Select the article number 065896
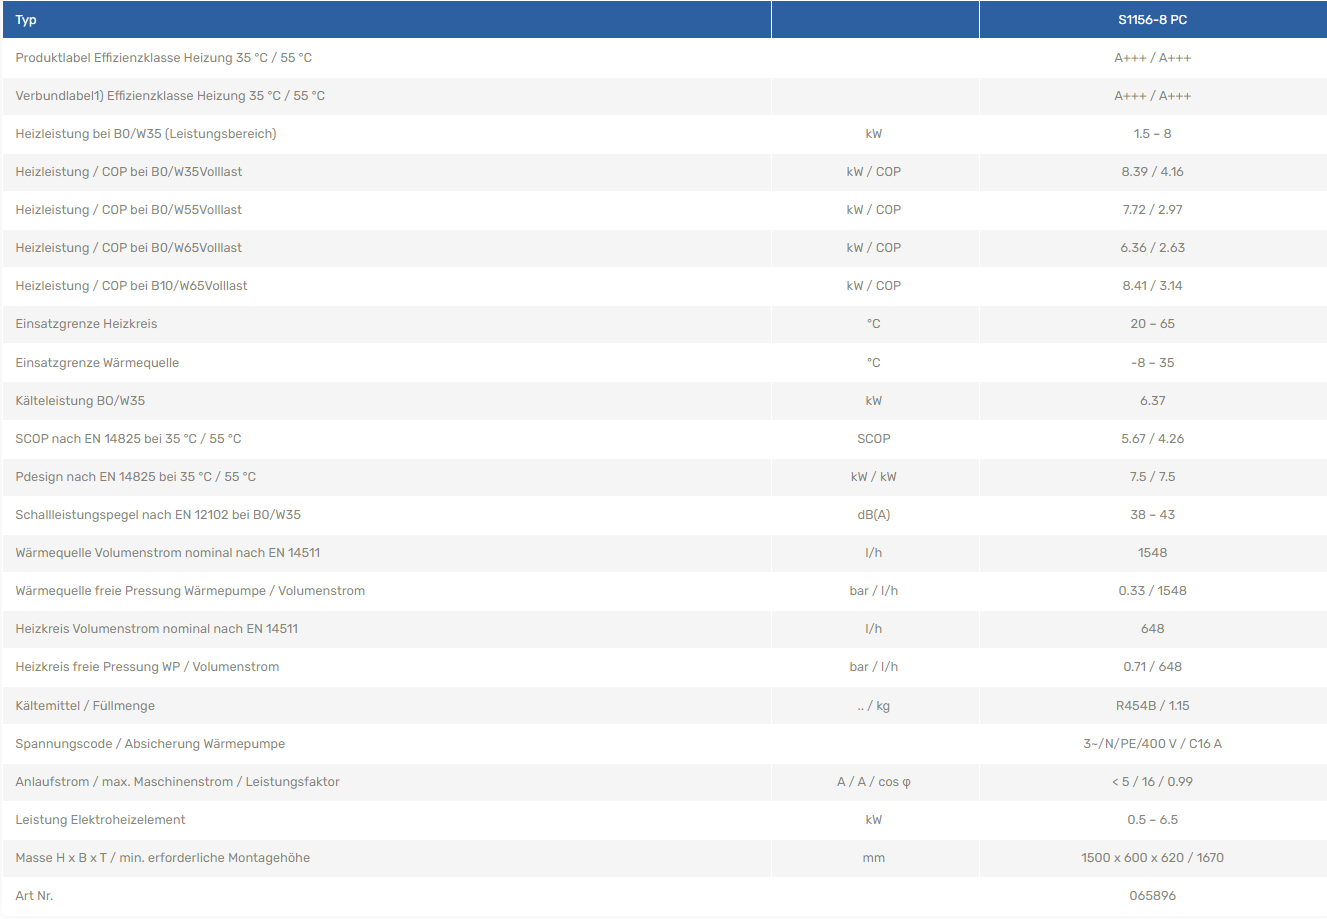Image resolution: width=1327 pixels, height=919 pixels. pyautogui.click(x=1152, y=896)
